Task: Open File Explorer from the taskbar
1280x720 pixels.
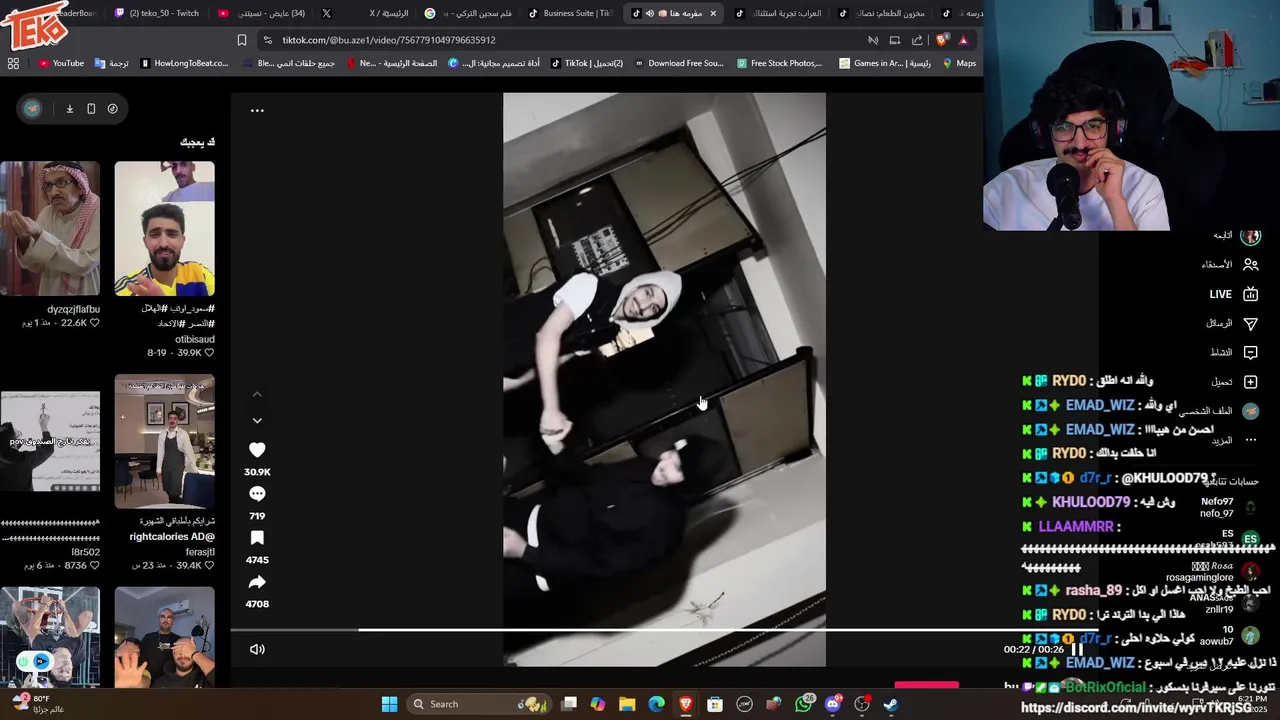Action: pos(627,704)
